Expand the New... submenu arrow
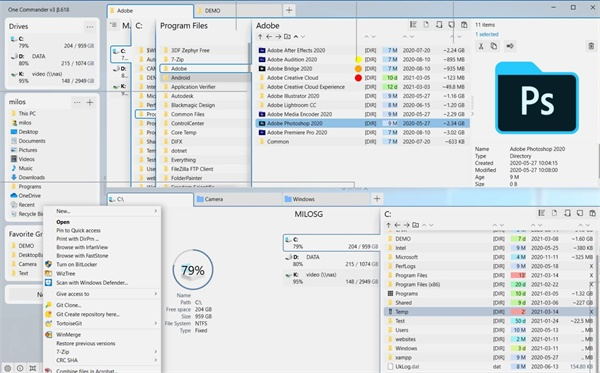 coord(156,211)
